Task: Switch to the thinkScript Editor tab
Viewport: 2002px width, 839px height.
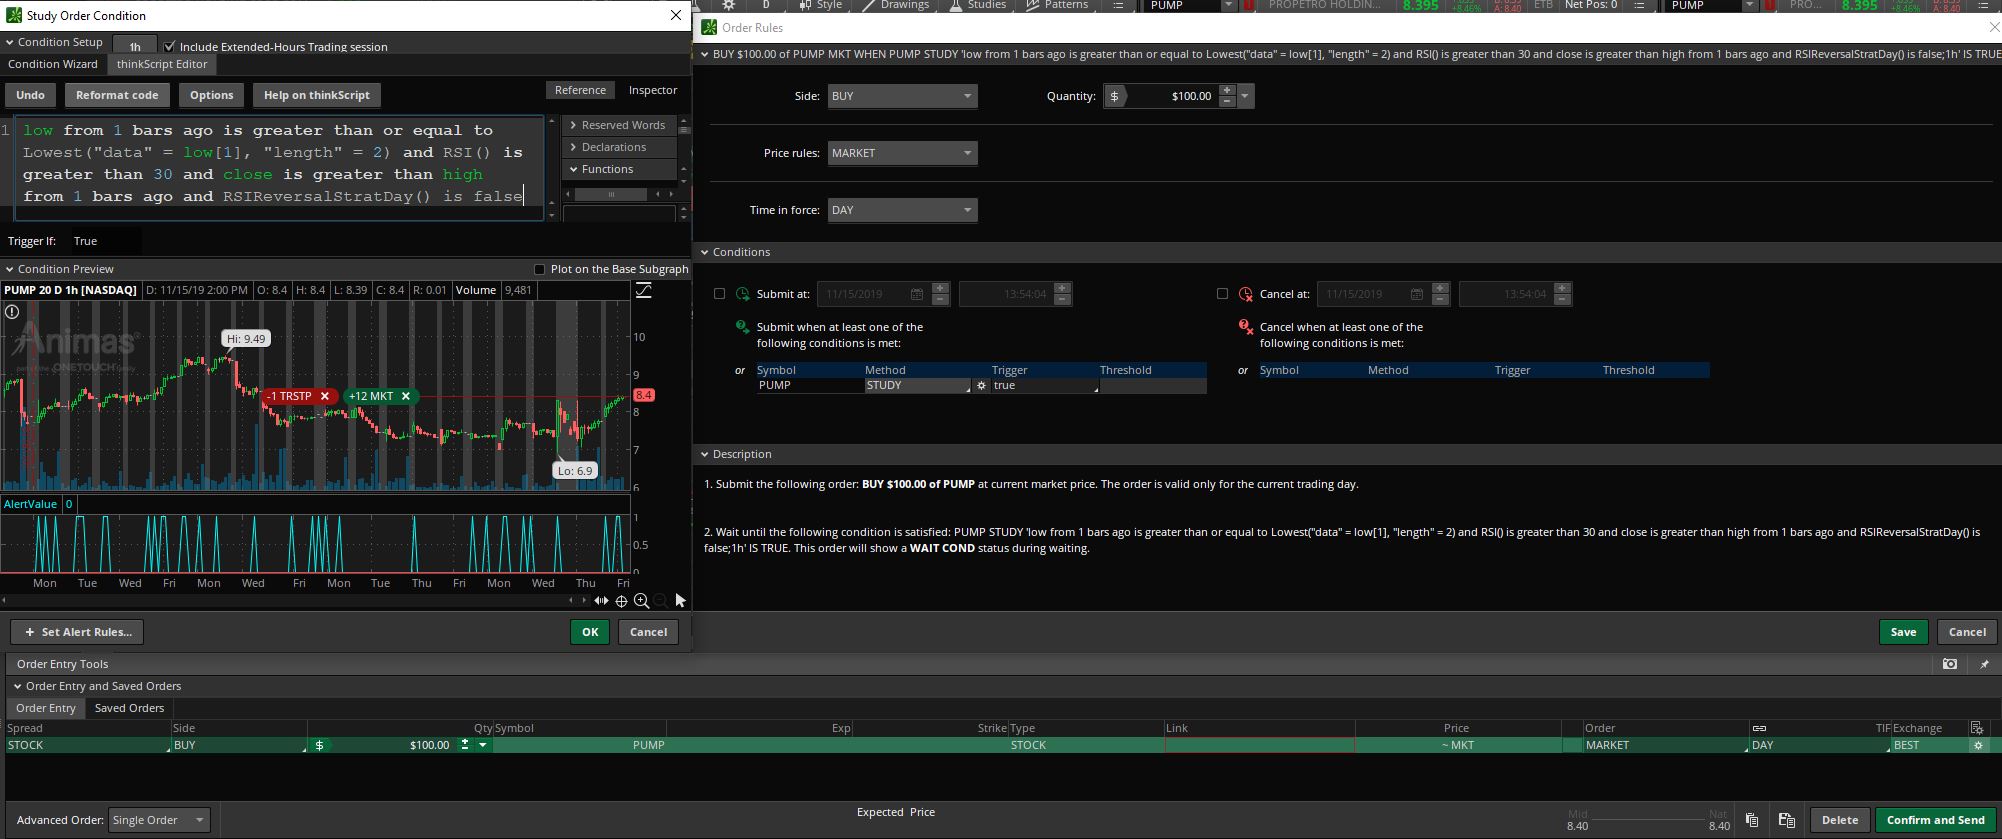Action: point(162,64)
